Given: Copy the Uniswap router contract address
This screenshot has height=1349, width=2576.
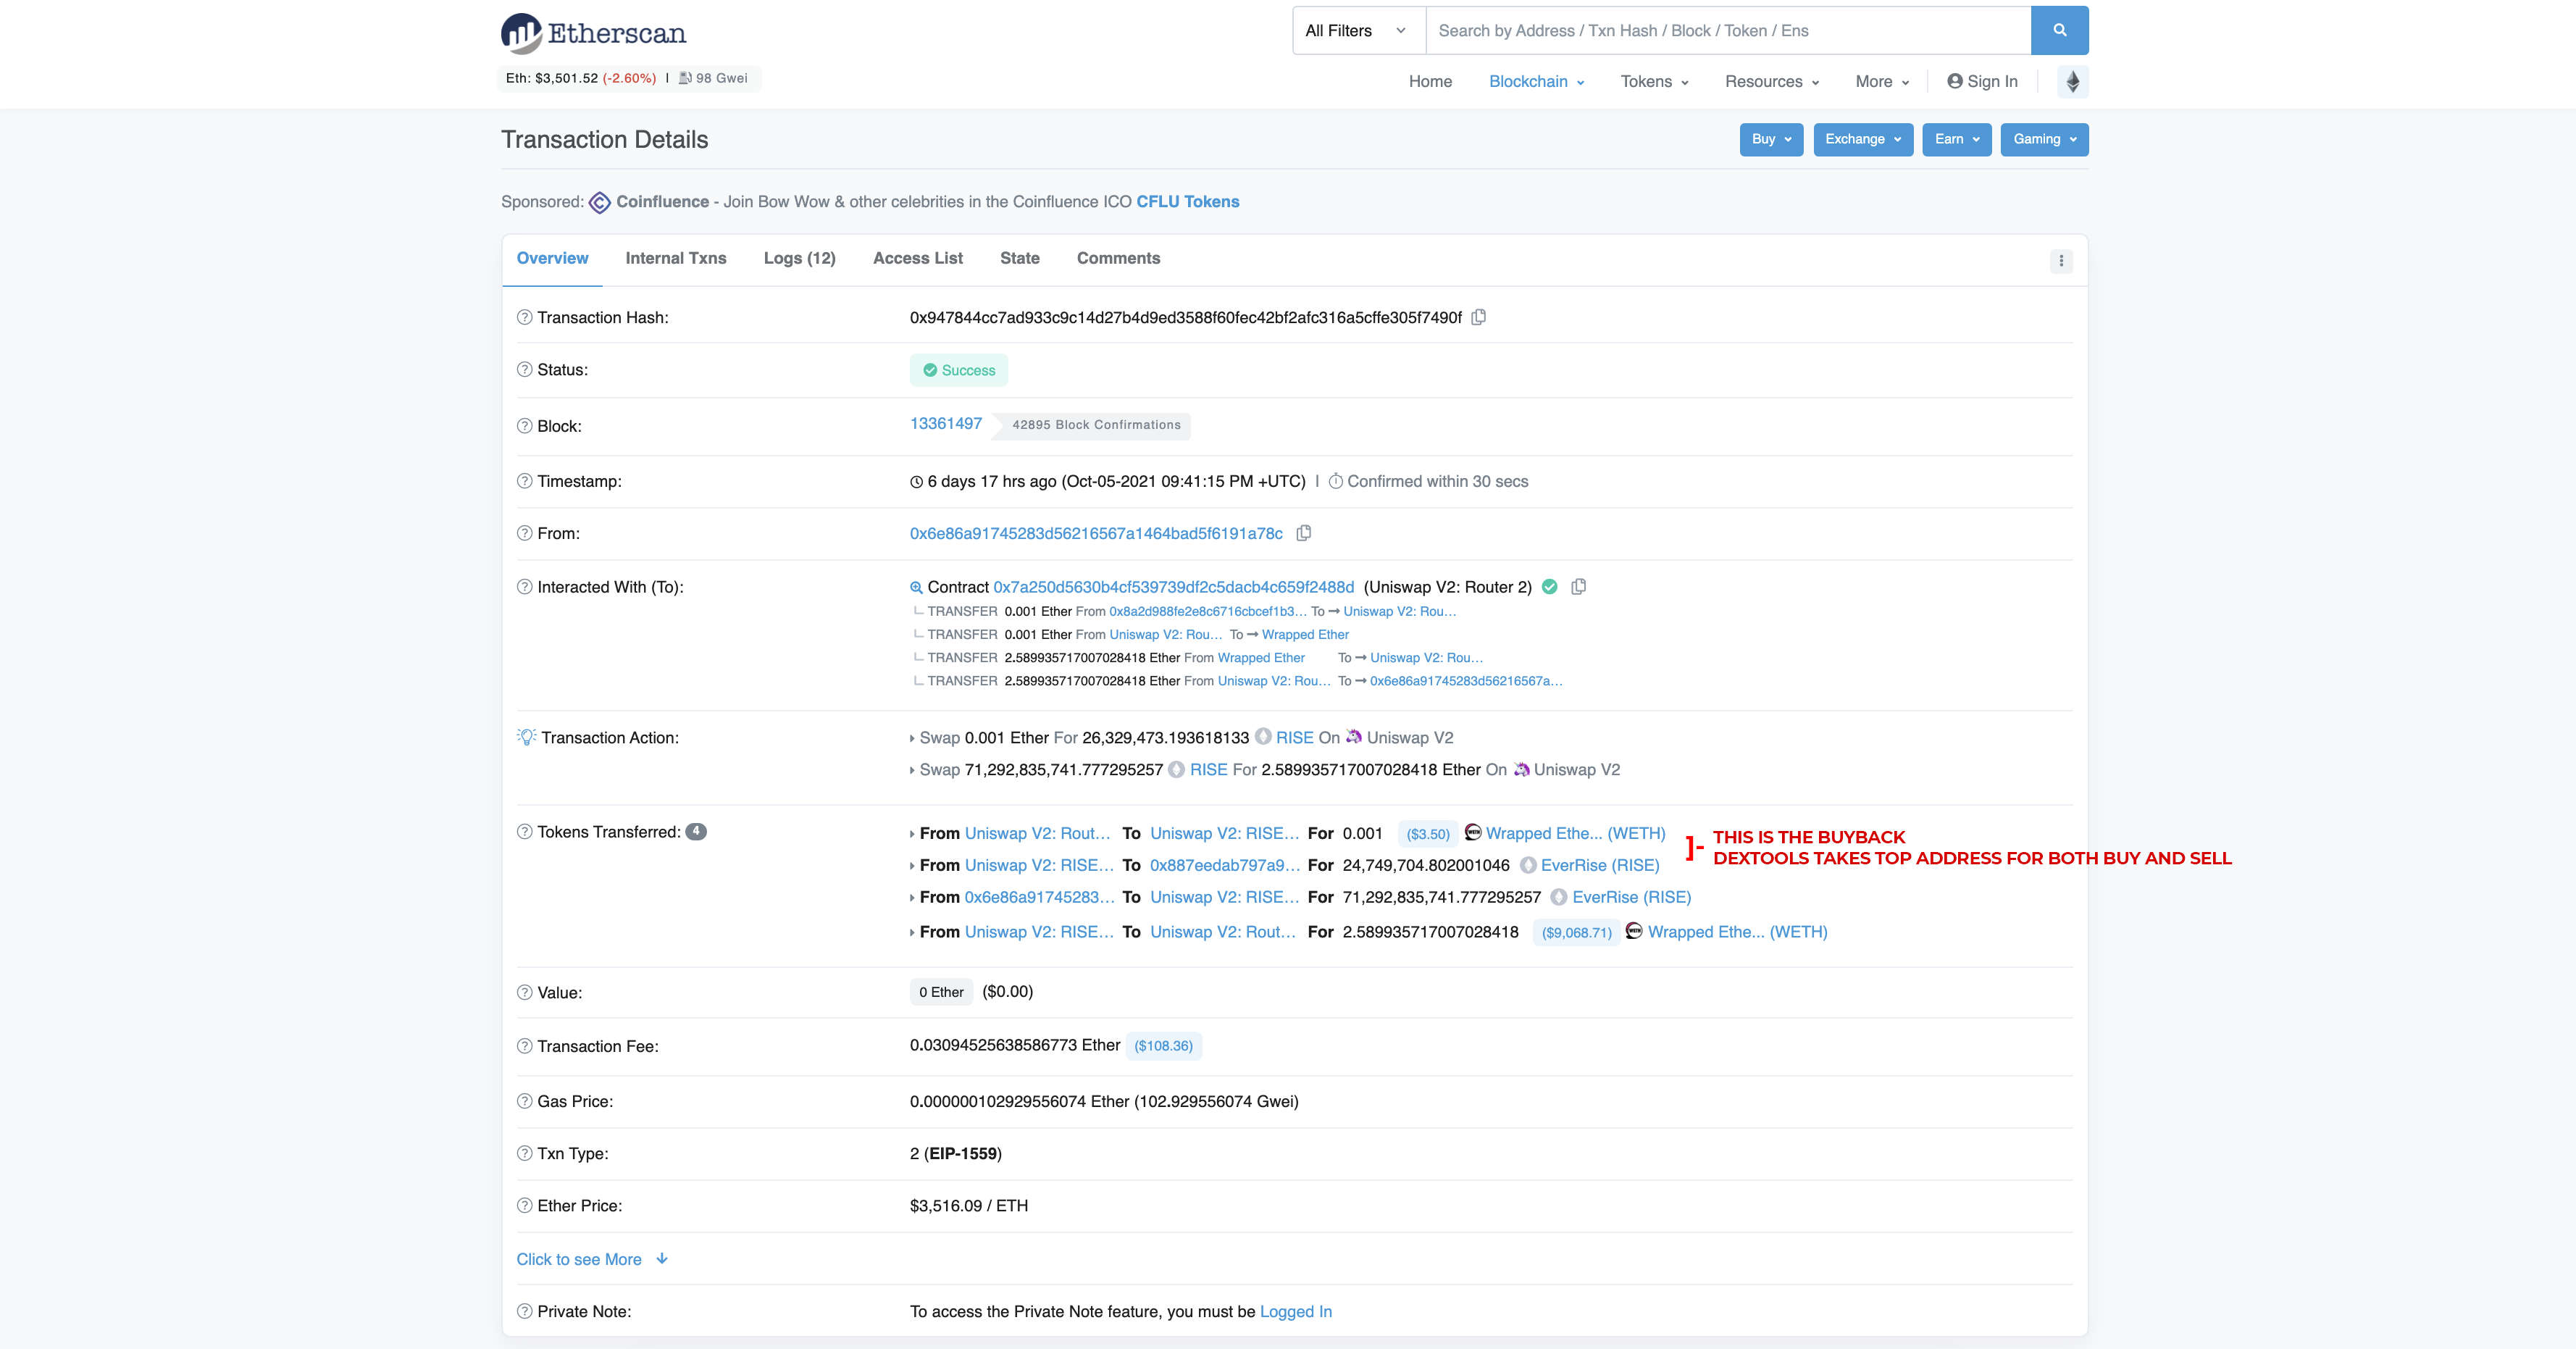Looking at the screenshot, I should tap(1578, 587).
